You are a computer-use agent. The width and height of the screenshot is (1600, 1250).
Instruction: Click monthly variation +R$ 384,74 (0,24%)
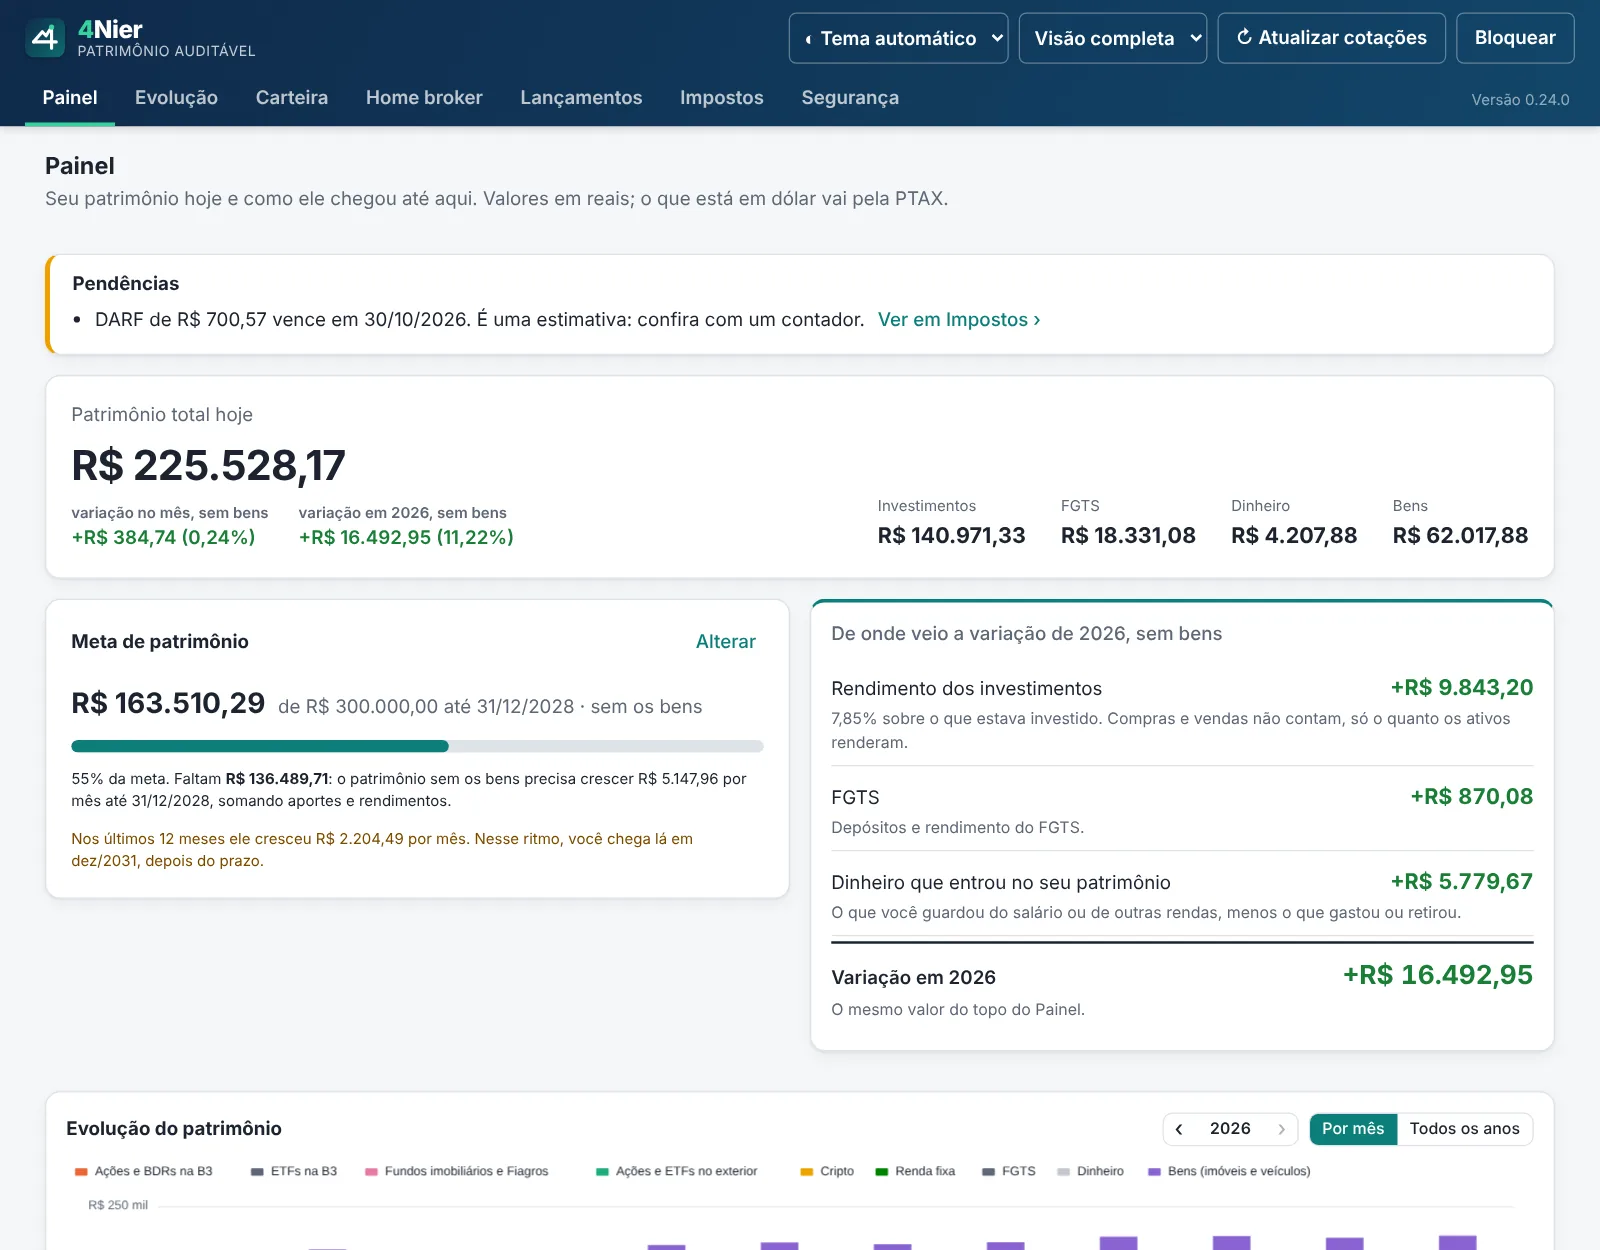(163, 538)
